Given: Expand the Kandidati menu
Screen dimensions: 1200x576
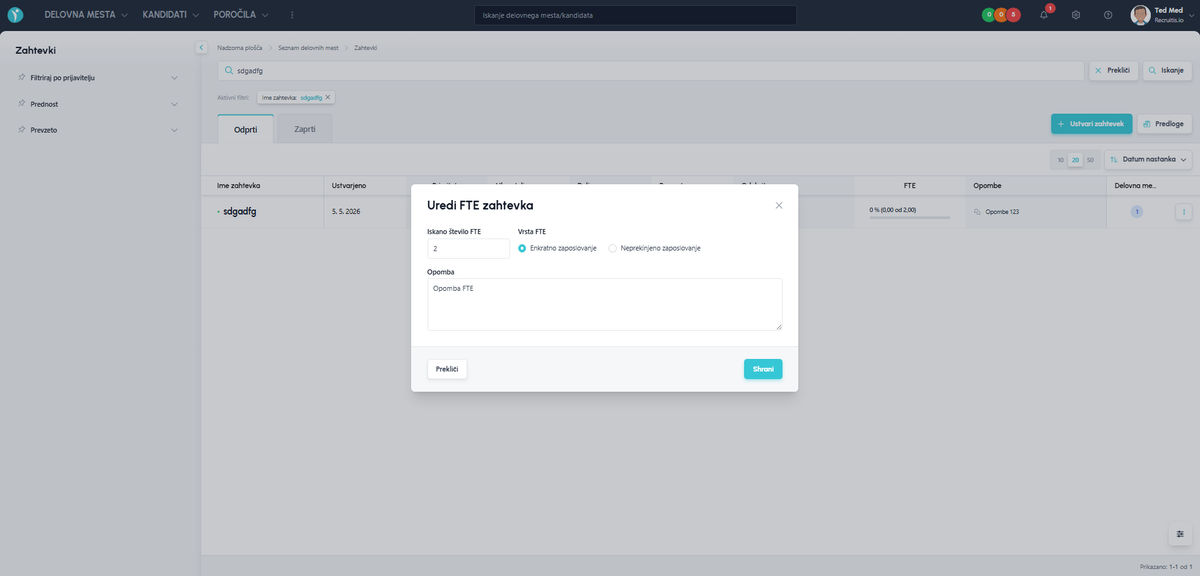Looking at the screenshot, I should tap(171, 15).
